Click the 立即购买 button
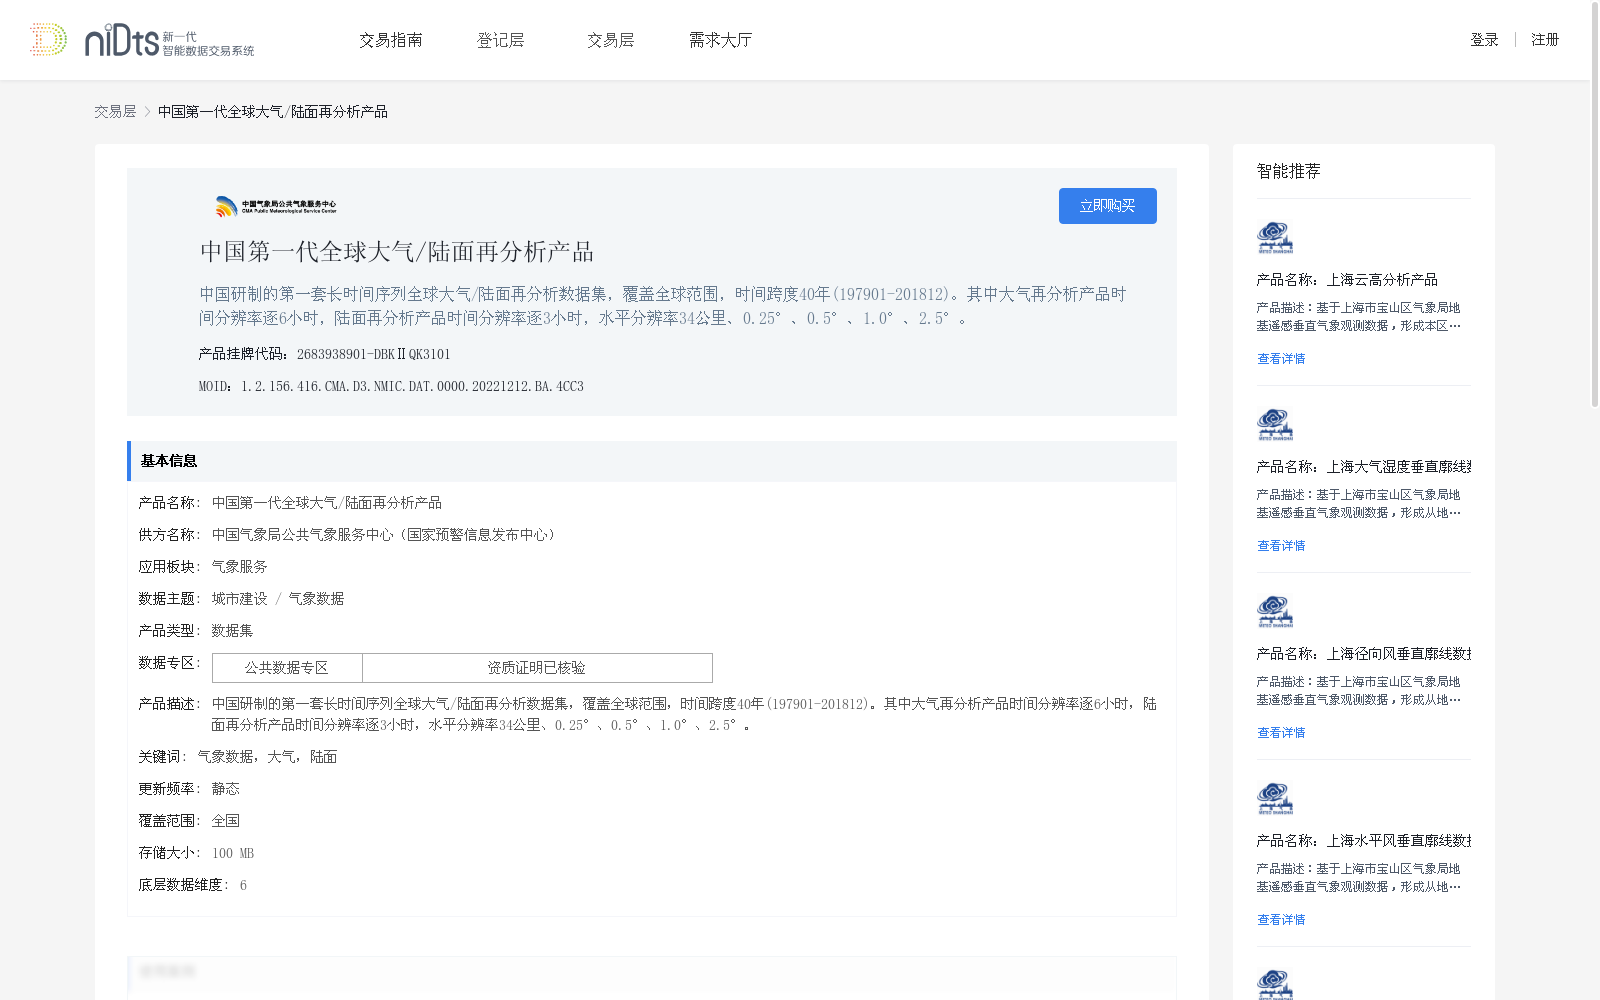Viewport: 1600px width, 1000px height. click(x=1108, y=206)
